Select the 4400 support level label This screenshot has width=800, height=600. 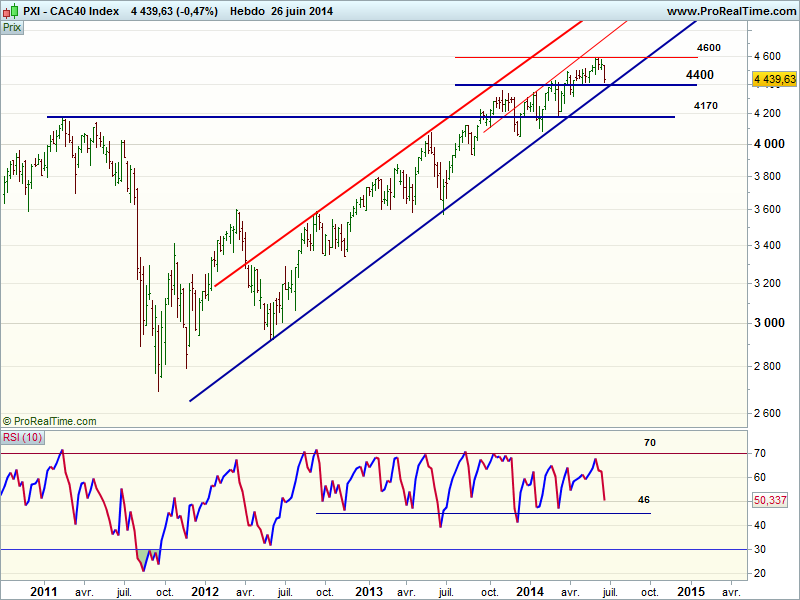point(699,75)
